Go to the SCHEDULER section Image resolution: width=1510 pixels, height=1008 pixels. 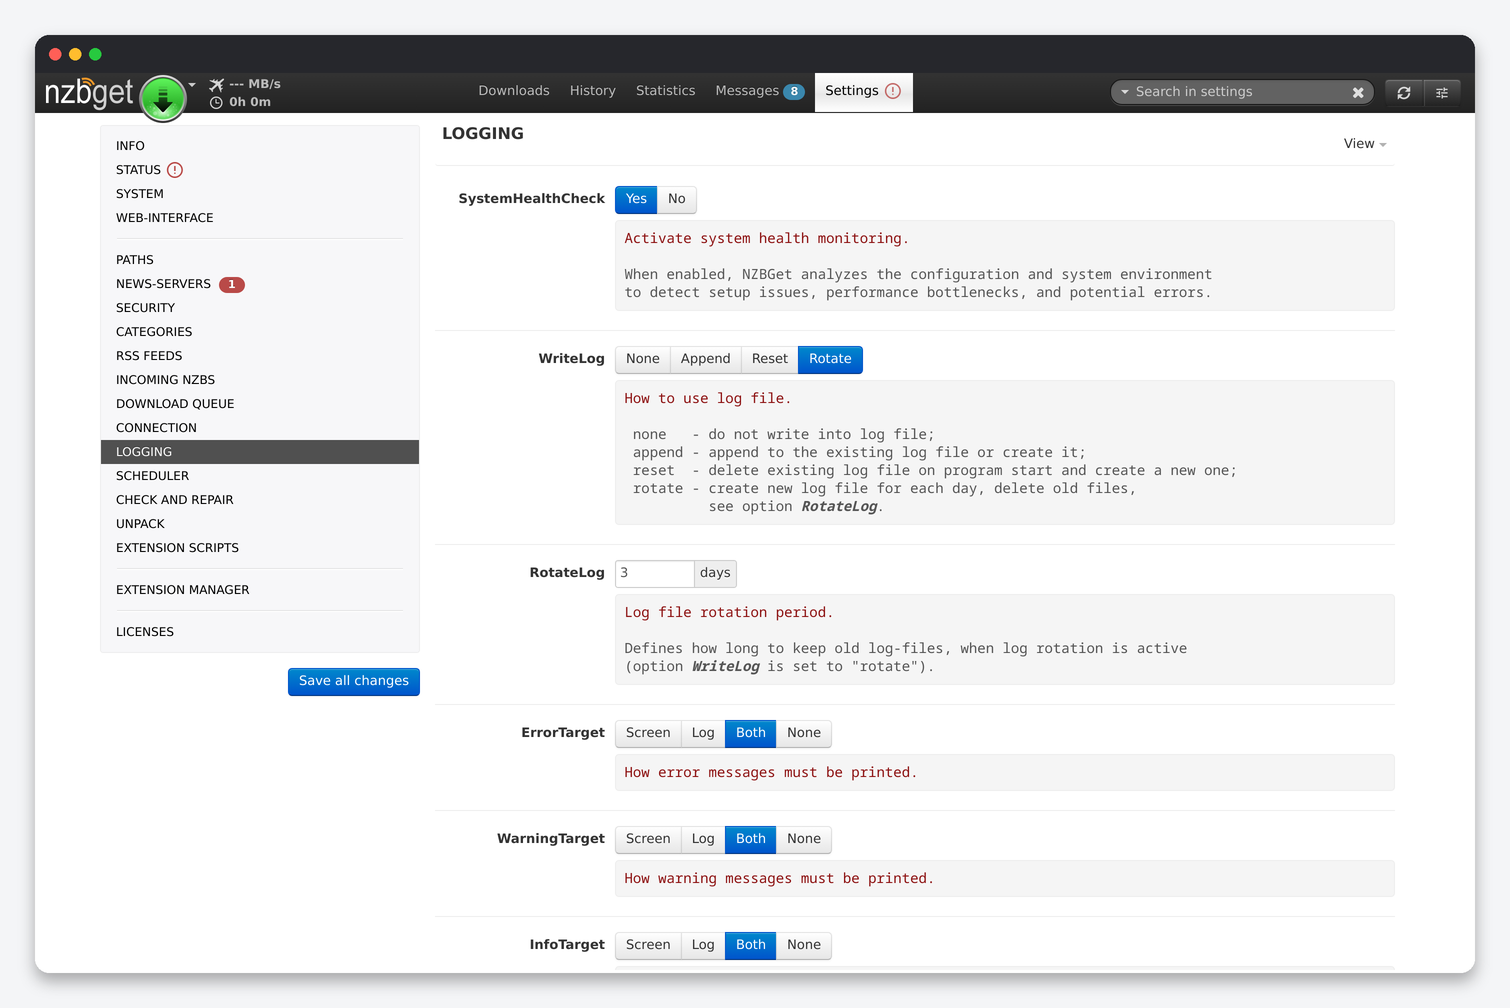point(260,476)
